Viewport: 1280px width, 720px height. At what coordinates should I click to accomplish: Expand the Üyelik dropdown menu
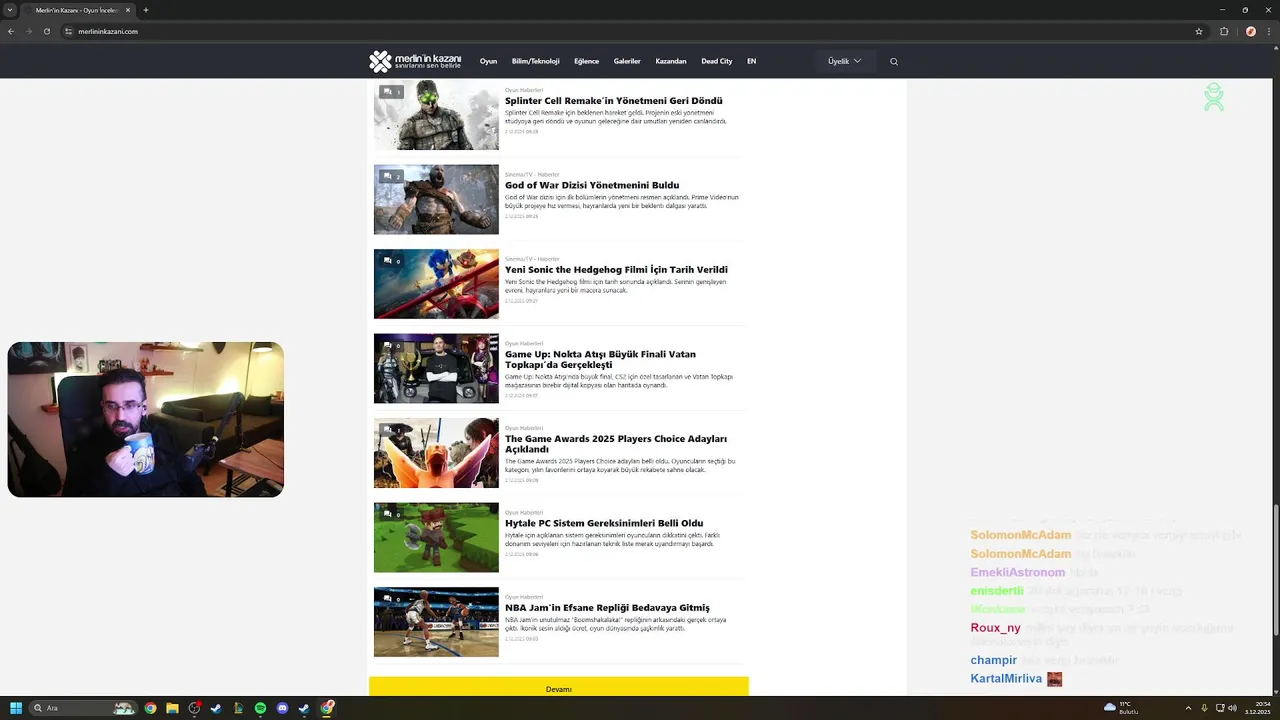tap(845, 61)
